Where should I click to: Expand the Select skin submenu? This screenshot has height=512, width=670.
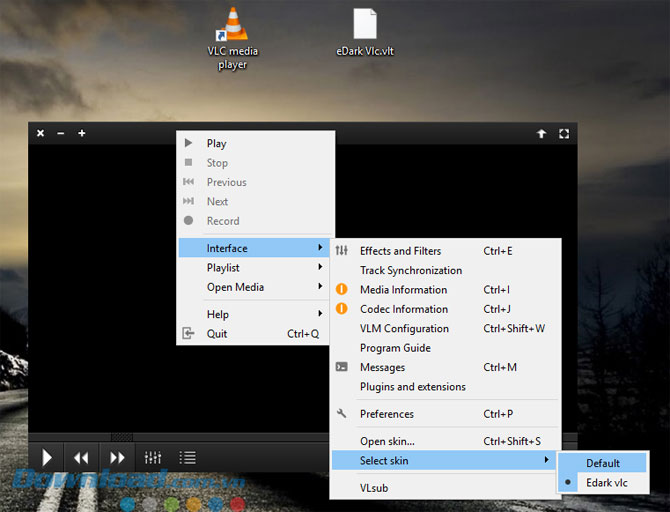(x=444, y=460)
